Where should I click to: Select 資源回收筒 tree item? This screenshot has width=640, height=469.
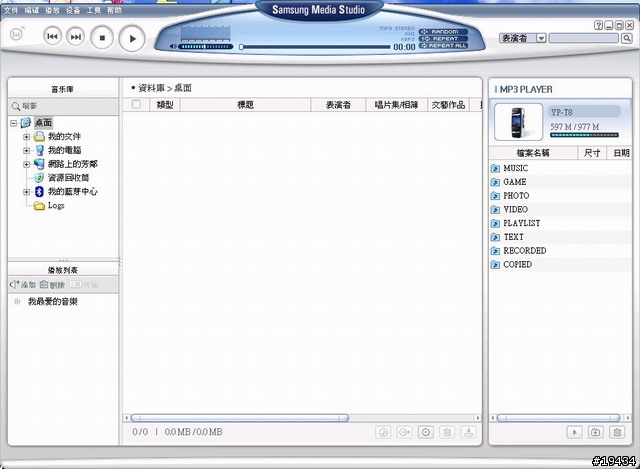pyautogui.click(x=68, y=178)
